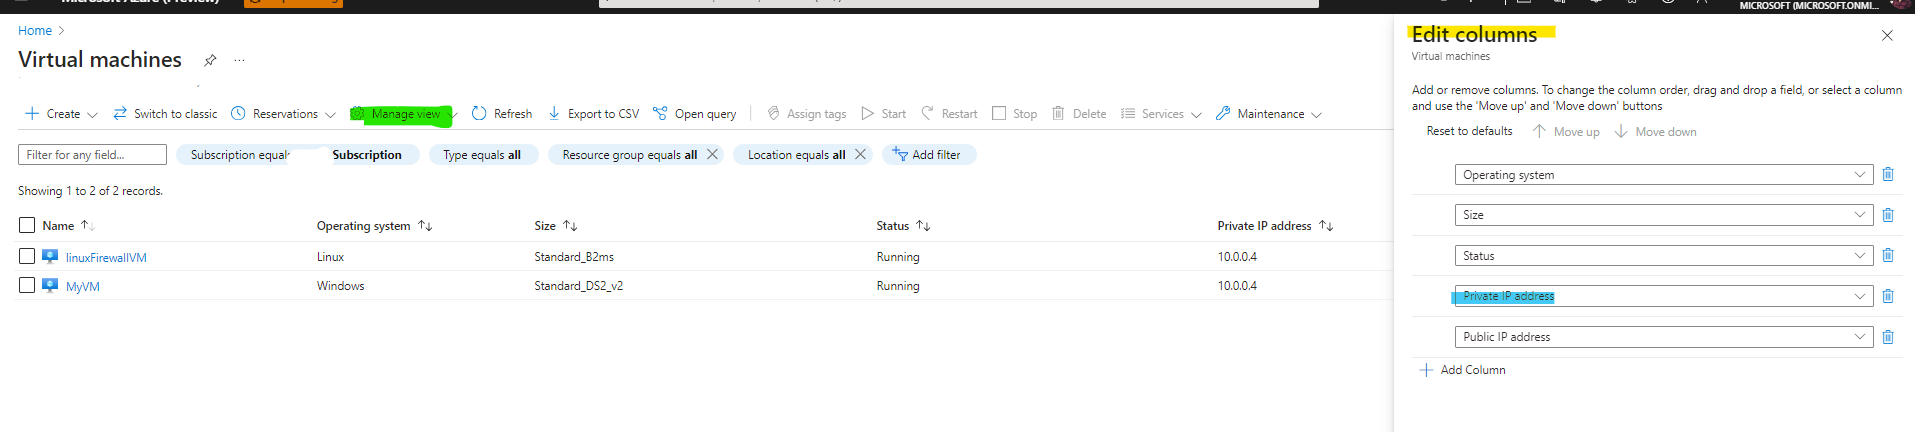Click Add filter
Image resolution: width=1915 pixels, height=432 pixels.
[928, 155]
